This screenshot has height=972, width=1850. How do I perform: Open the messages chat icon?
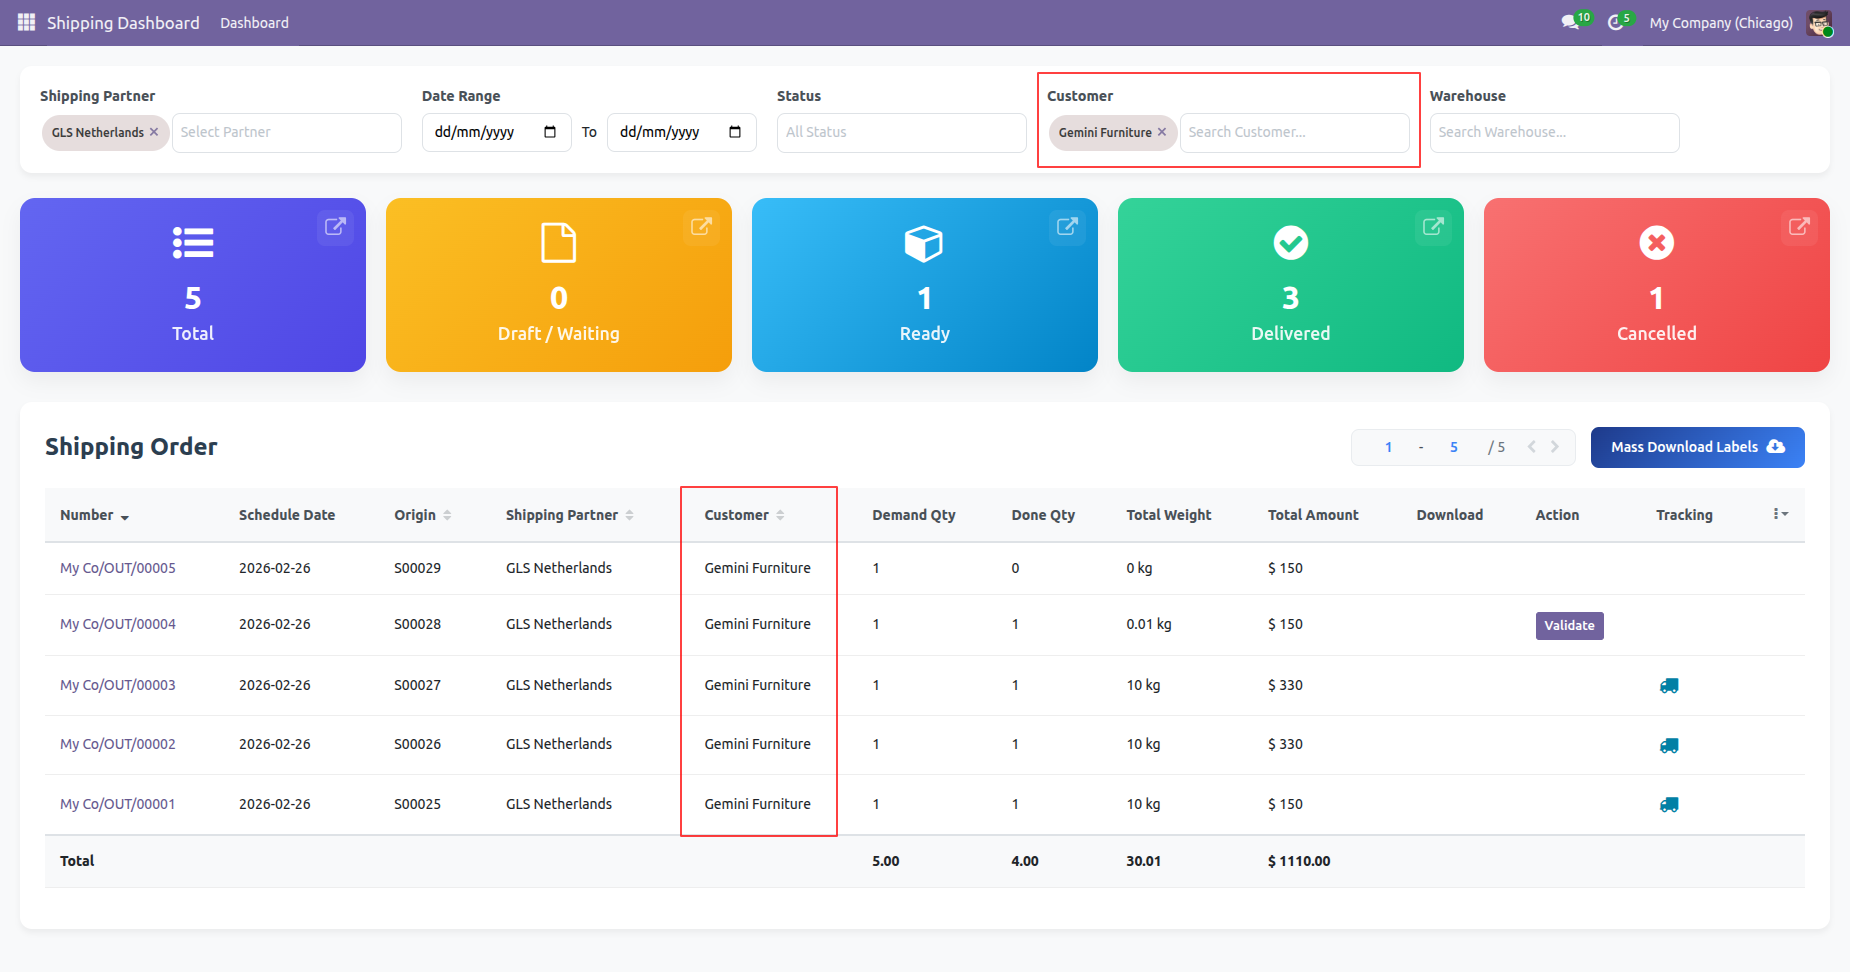click(x=1570, y=22)
